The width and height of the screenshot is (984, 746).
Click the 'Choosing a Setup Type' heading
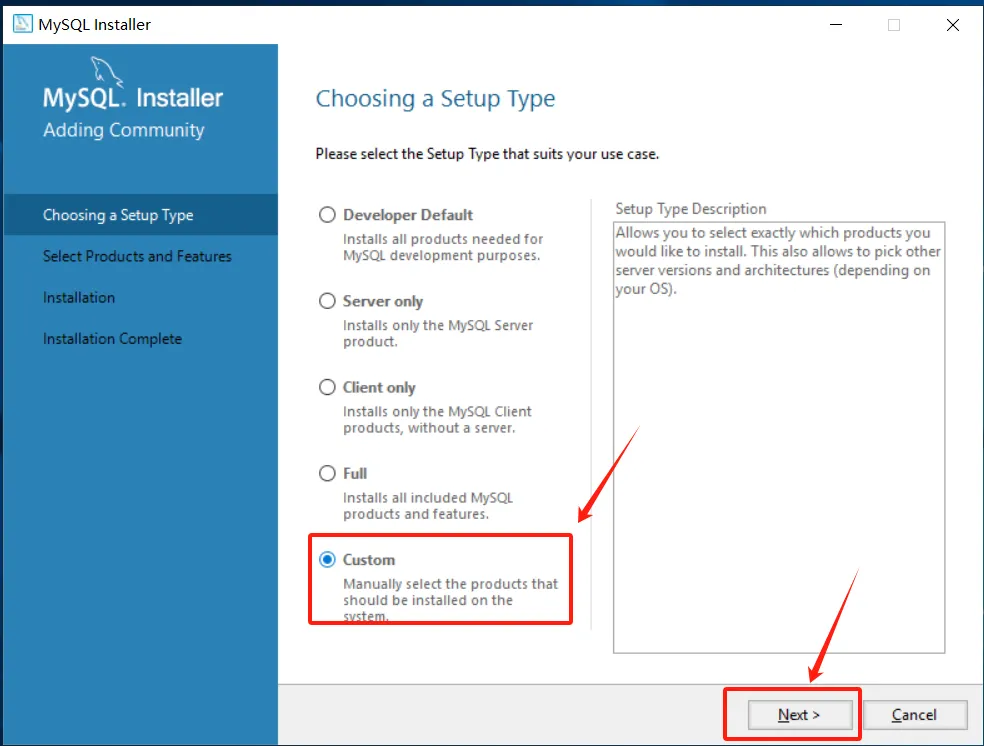coord(435,99)
